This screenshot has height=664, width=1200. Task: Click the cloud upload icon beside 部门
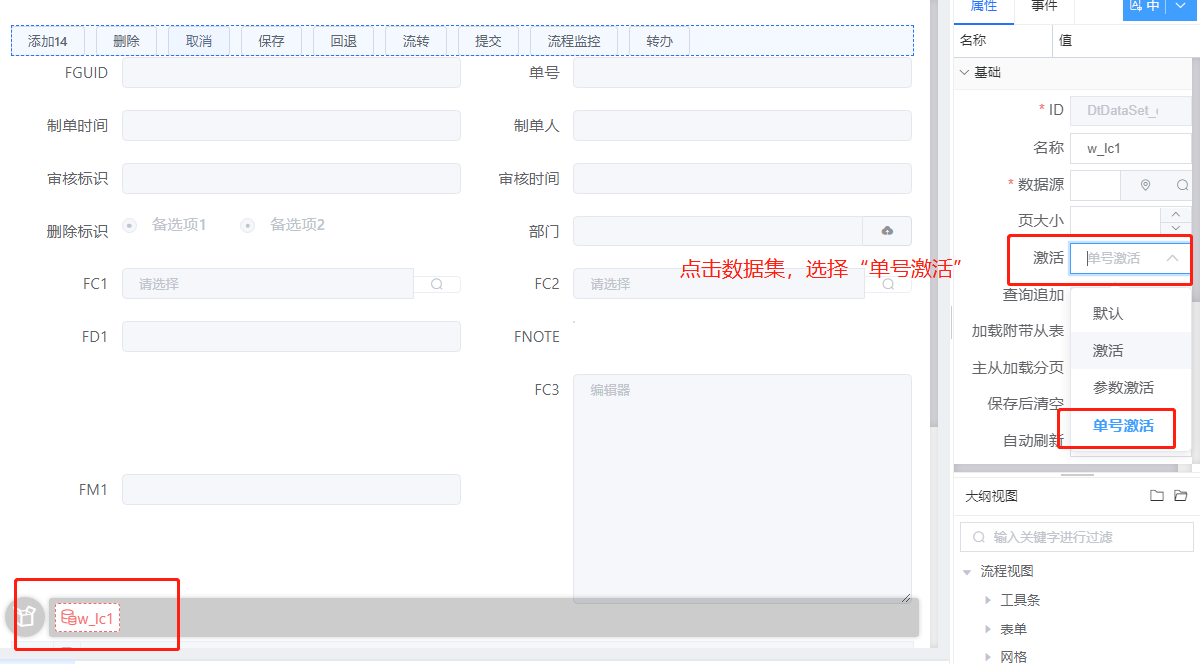click(x=887, y=231)
